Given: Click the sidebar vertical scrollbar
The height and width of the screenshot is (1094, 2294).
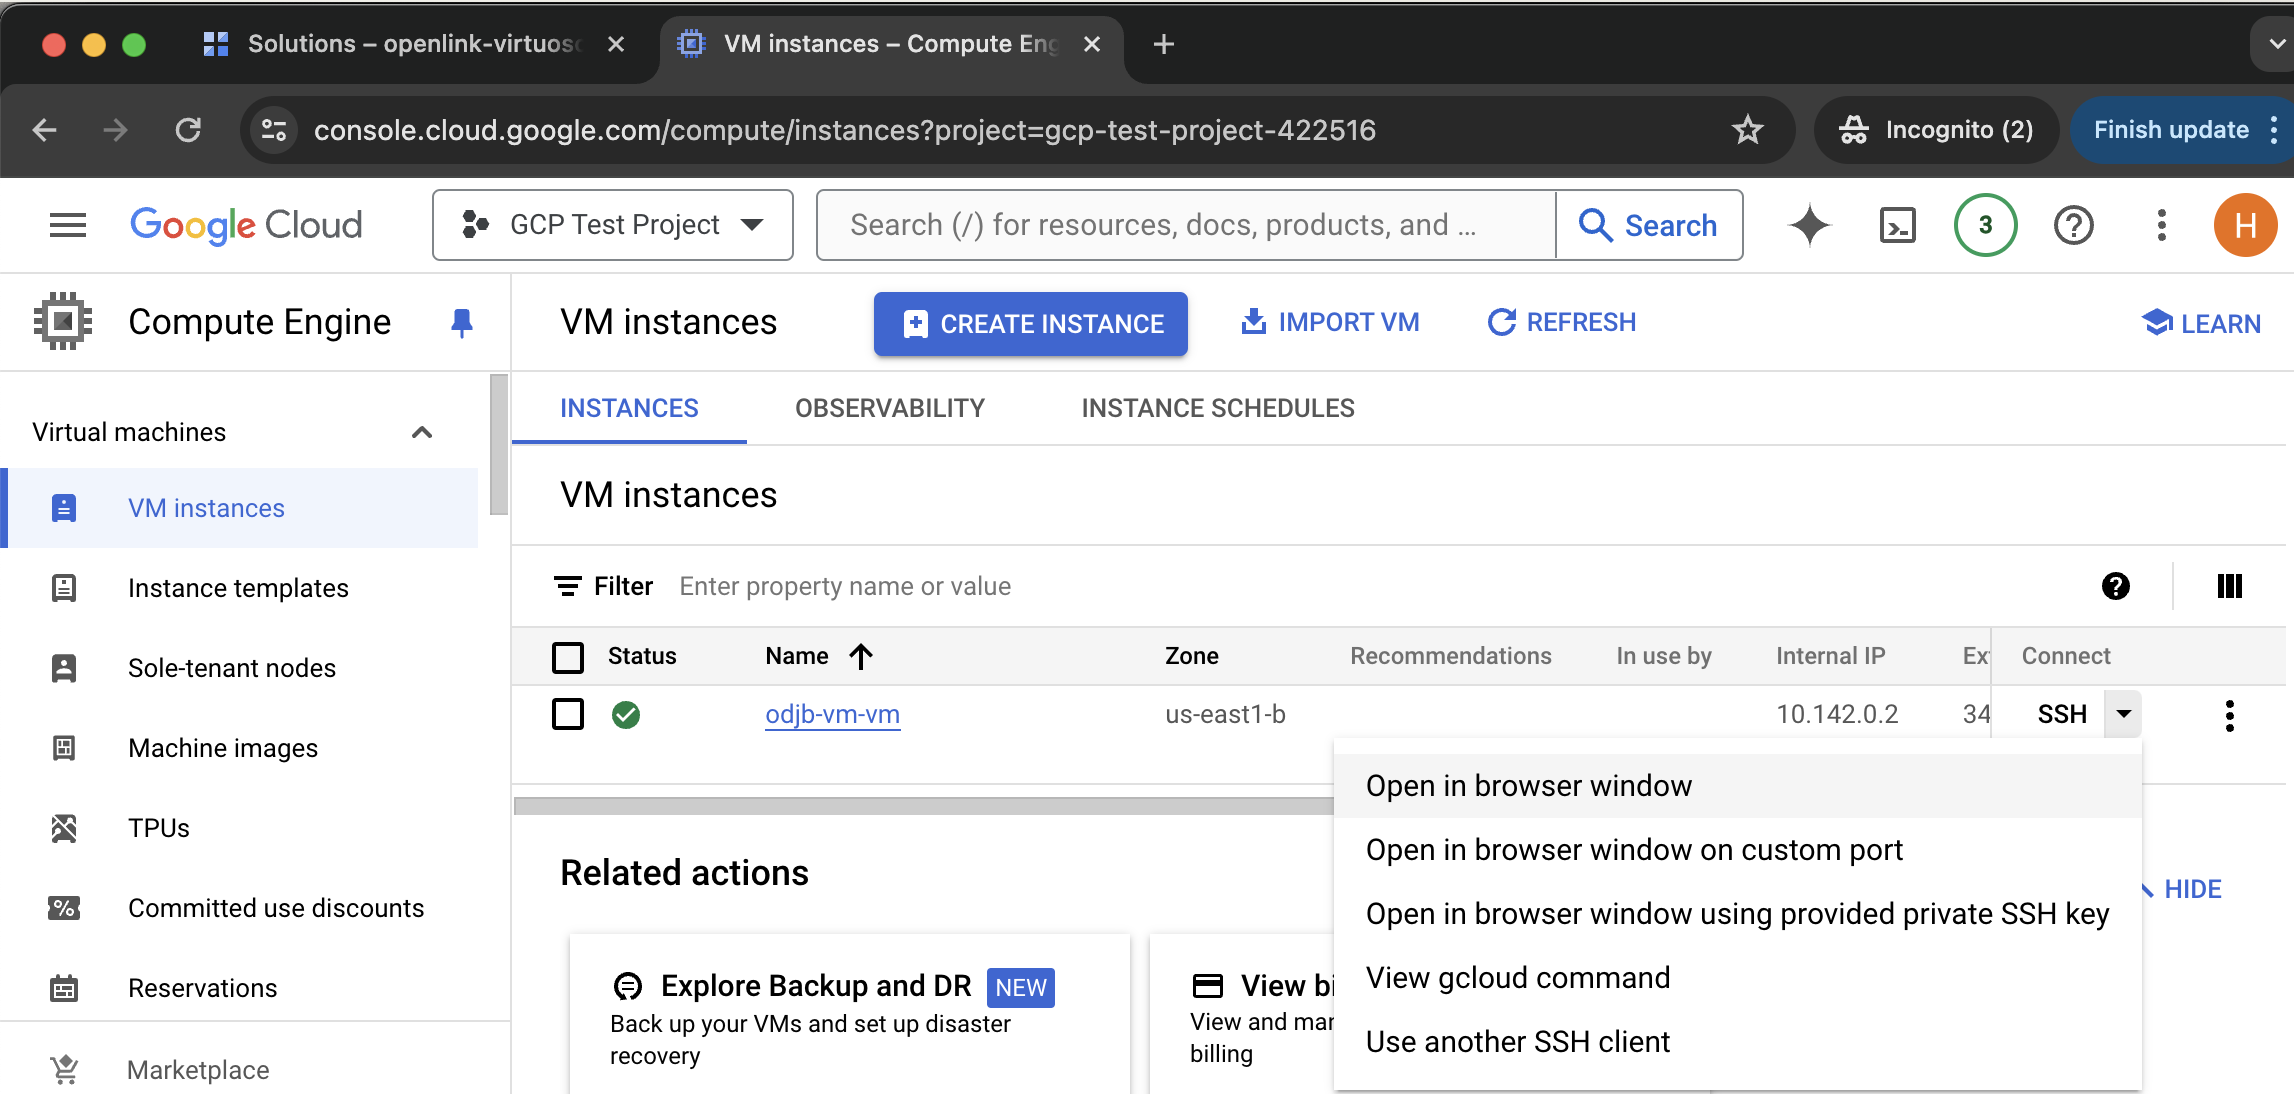Looking at the screenshot, I should pos(499,445).
